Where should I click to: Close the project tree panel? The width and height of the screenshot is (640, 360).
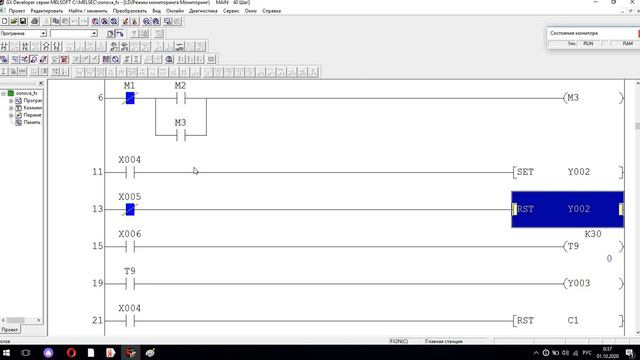(41, 83)
